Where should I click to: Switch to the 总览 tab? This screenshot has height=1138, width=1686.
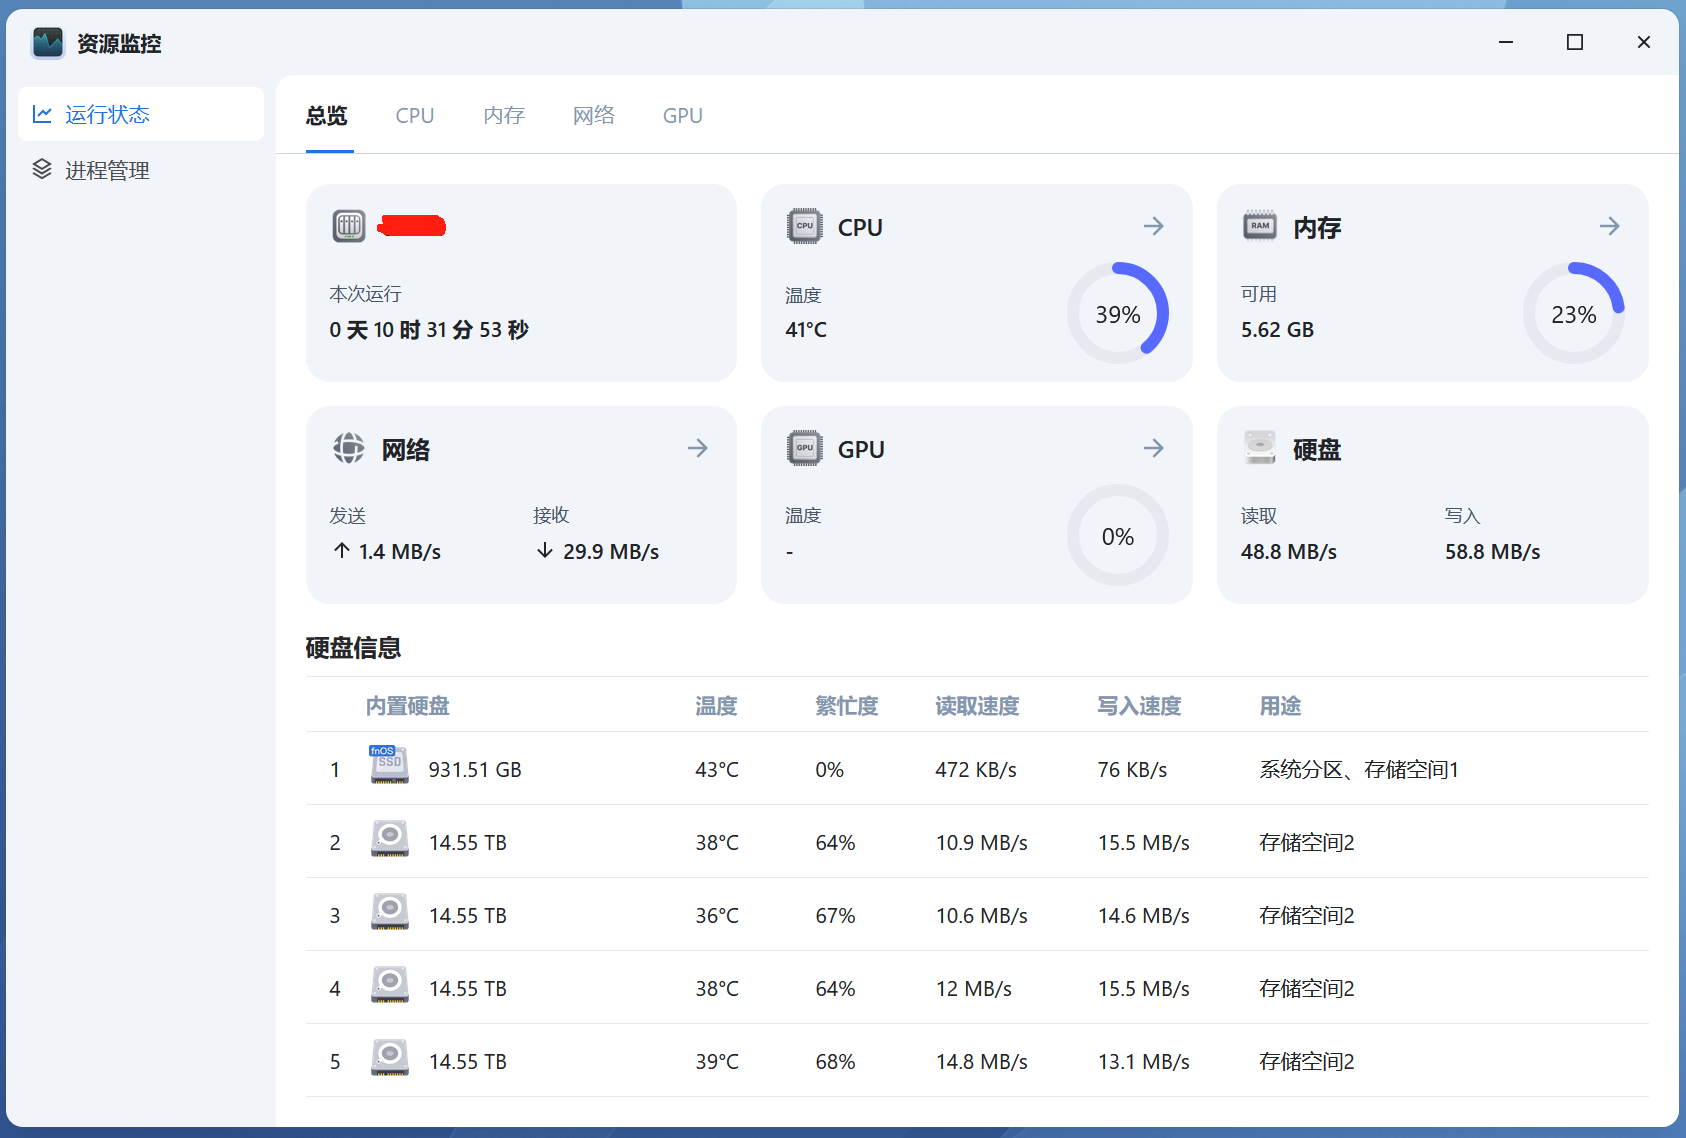(327, 116)
